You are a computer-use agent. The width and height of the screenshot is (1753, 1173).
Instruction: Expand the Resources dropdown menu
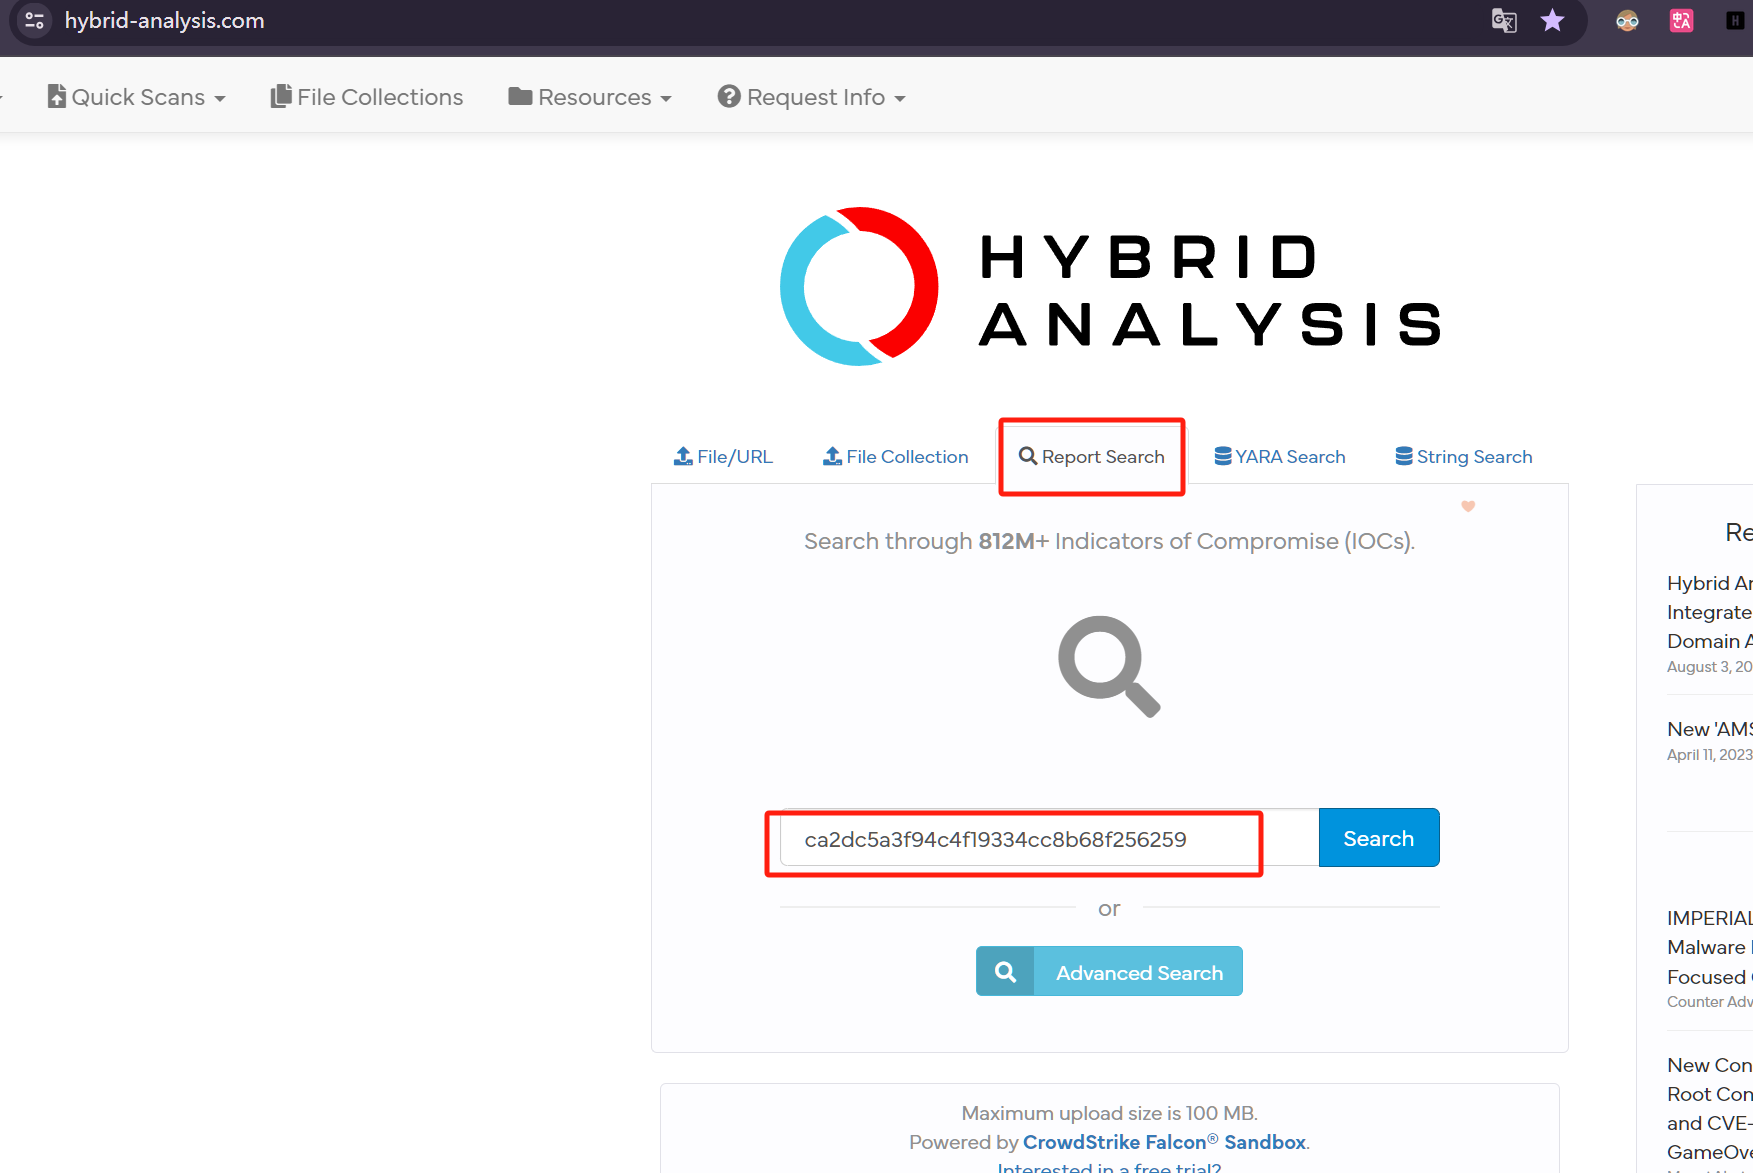(x=590, y=97)
